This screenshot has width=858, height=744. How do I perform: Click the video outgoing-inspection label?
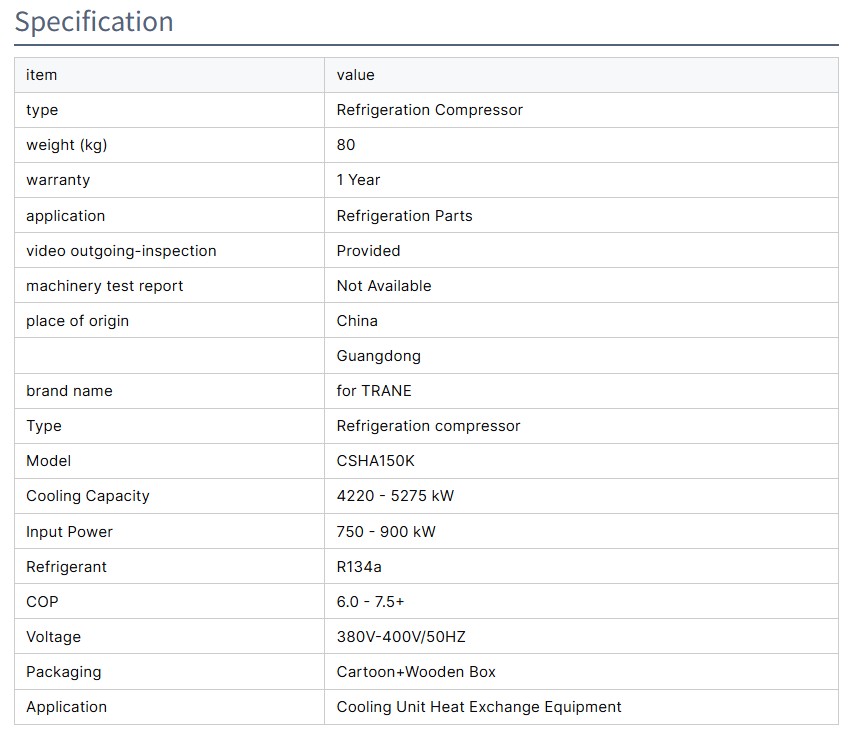coord(121,251)
